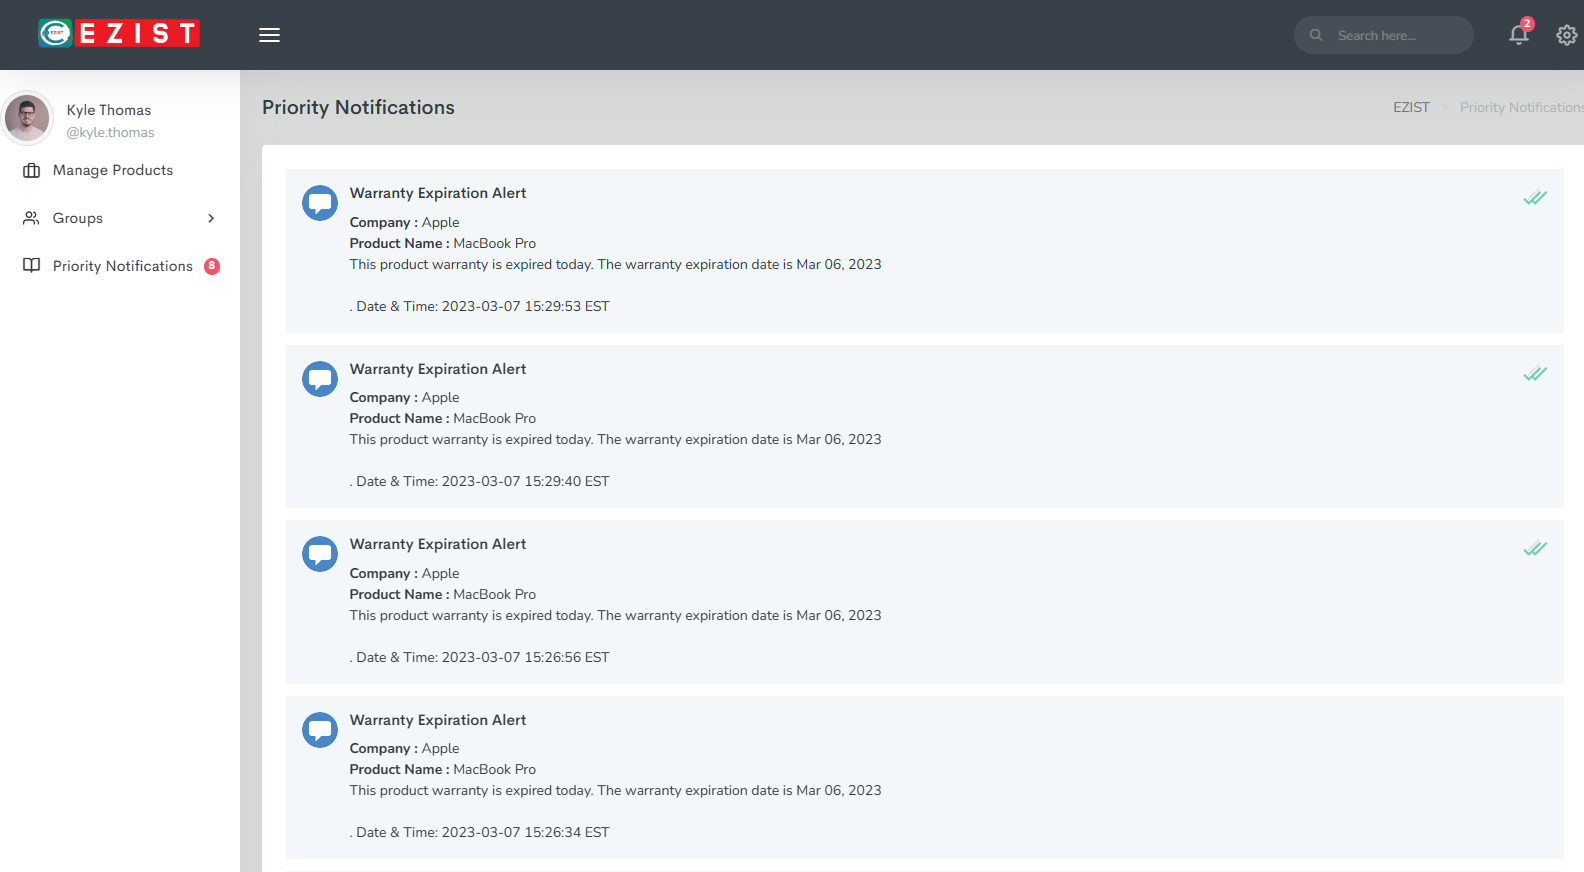Click the EZIST logo

point(119,34)
